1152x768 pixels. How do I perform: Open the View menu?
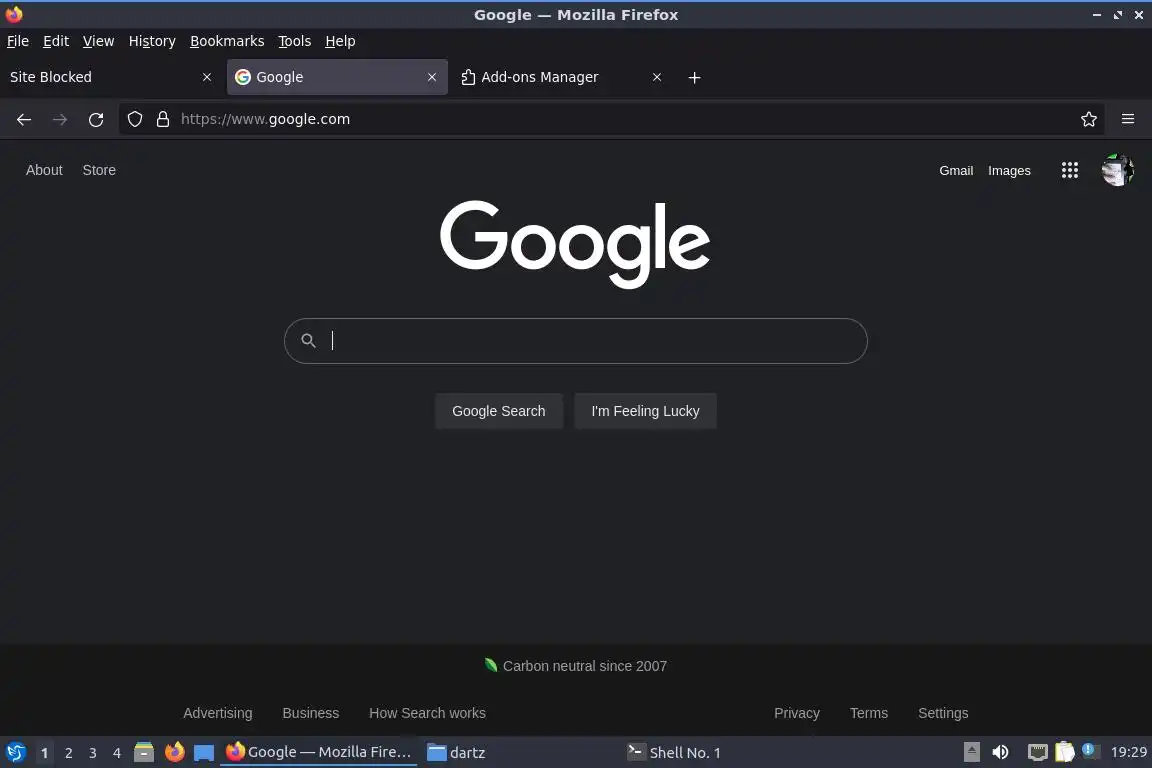98,41
